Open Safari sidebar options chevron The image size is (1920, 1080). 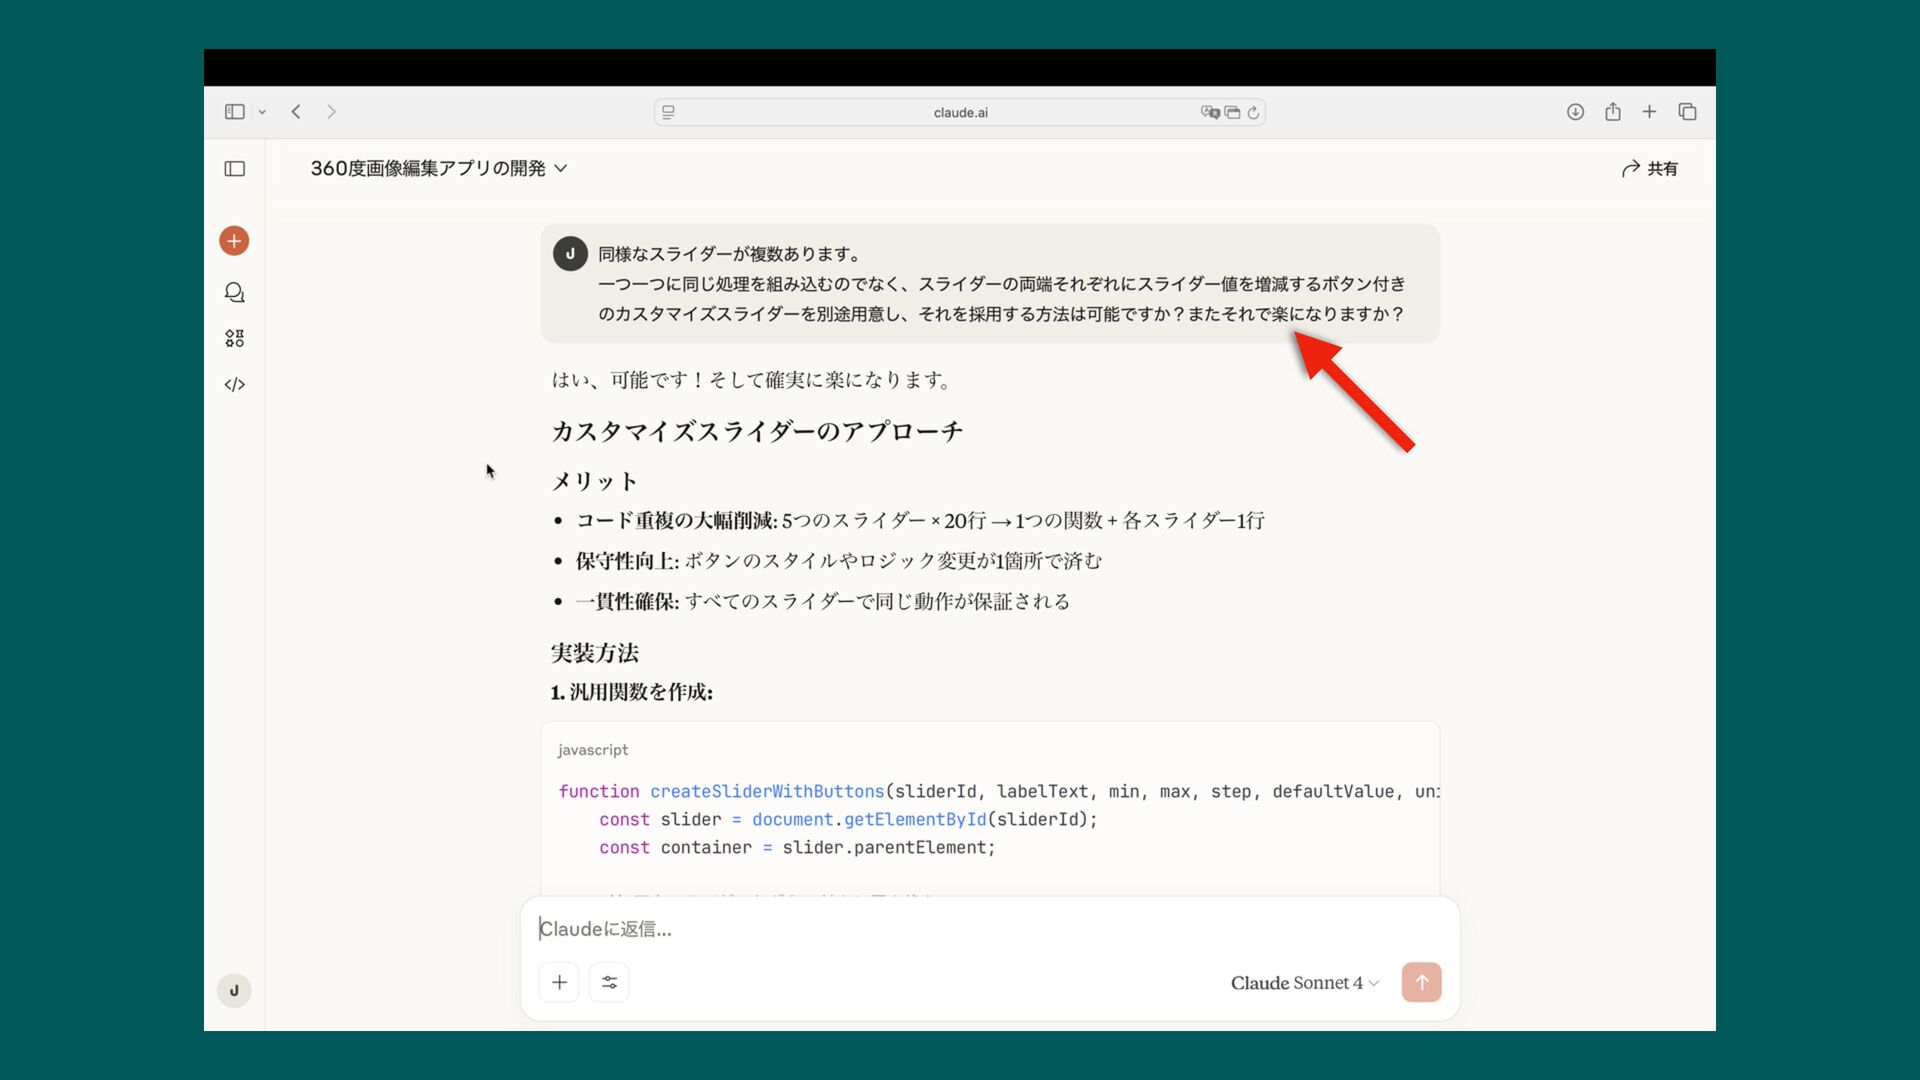coord(262,112)
